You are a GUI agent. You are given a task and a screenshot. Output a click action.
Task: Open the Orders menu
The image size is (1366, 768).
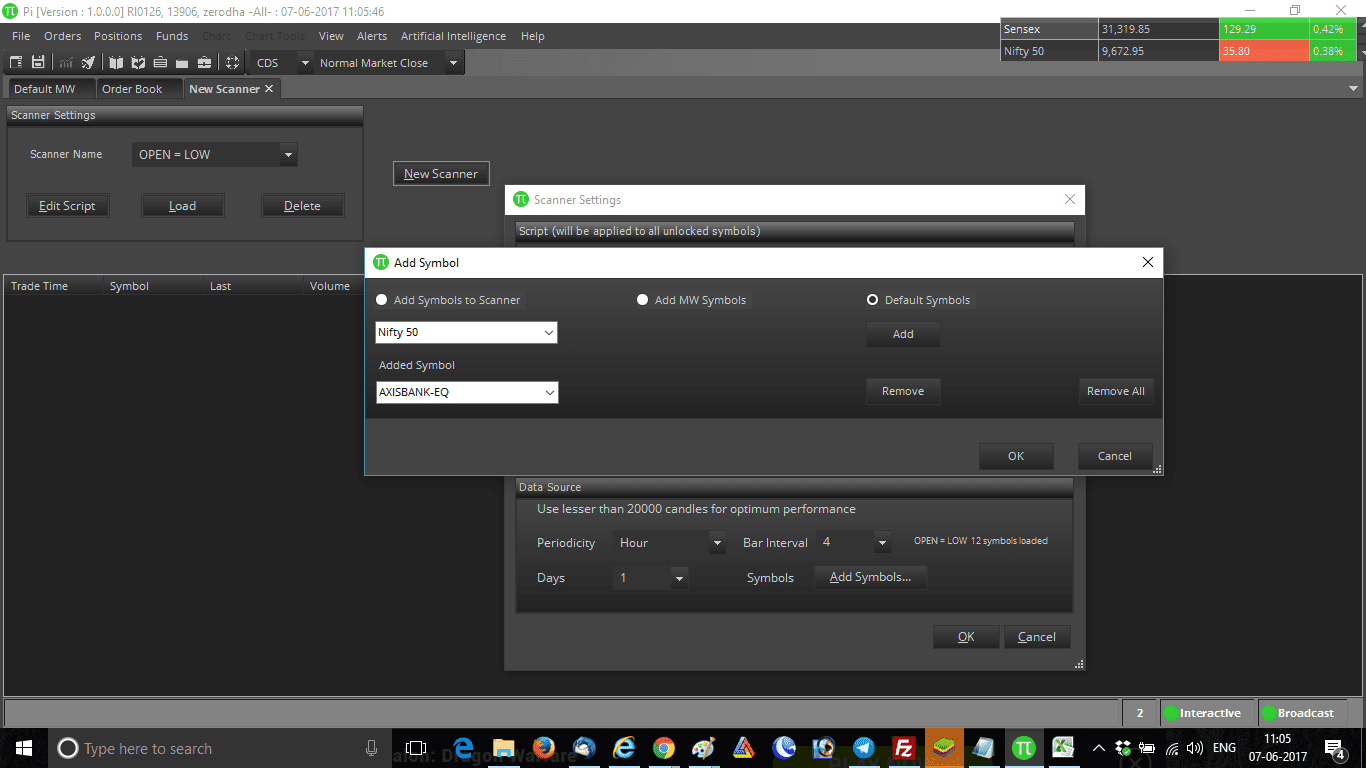pos(62,36)
